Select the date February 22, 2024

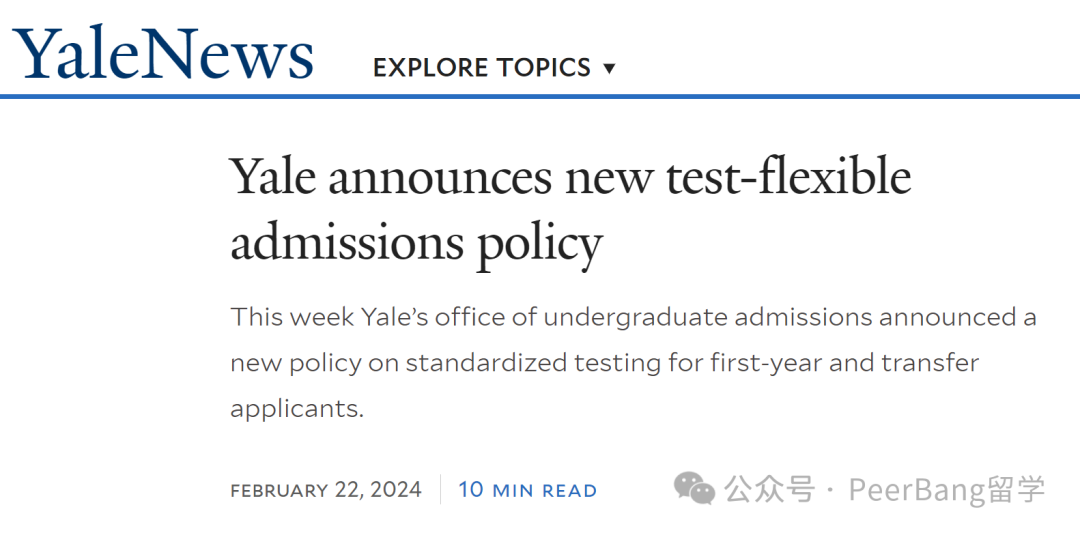[326, 490]
